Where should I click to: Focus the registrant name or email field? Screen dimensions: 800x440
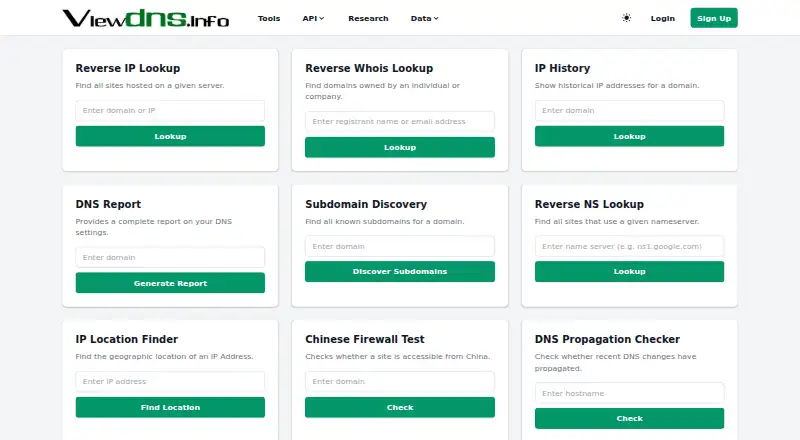click(400, 121)
